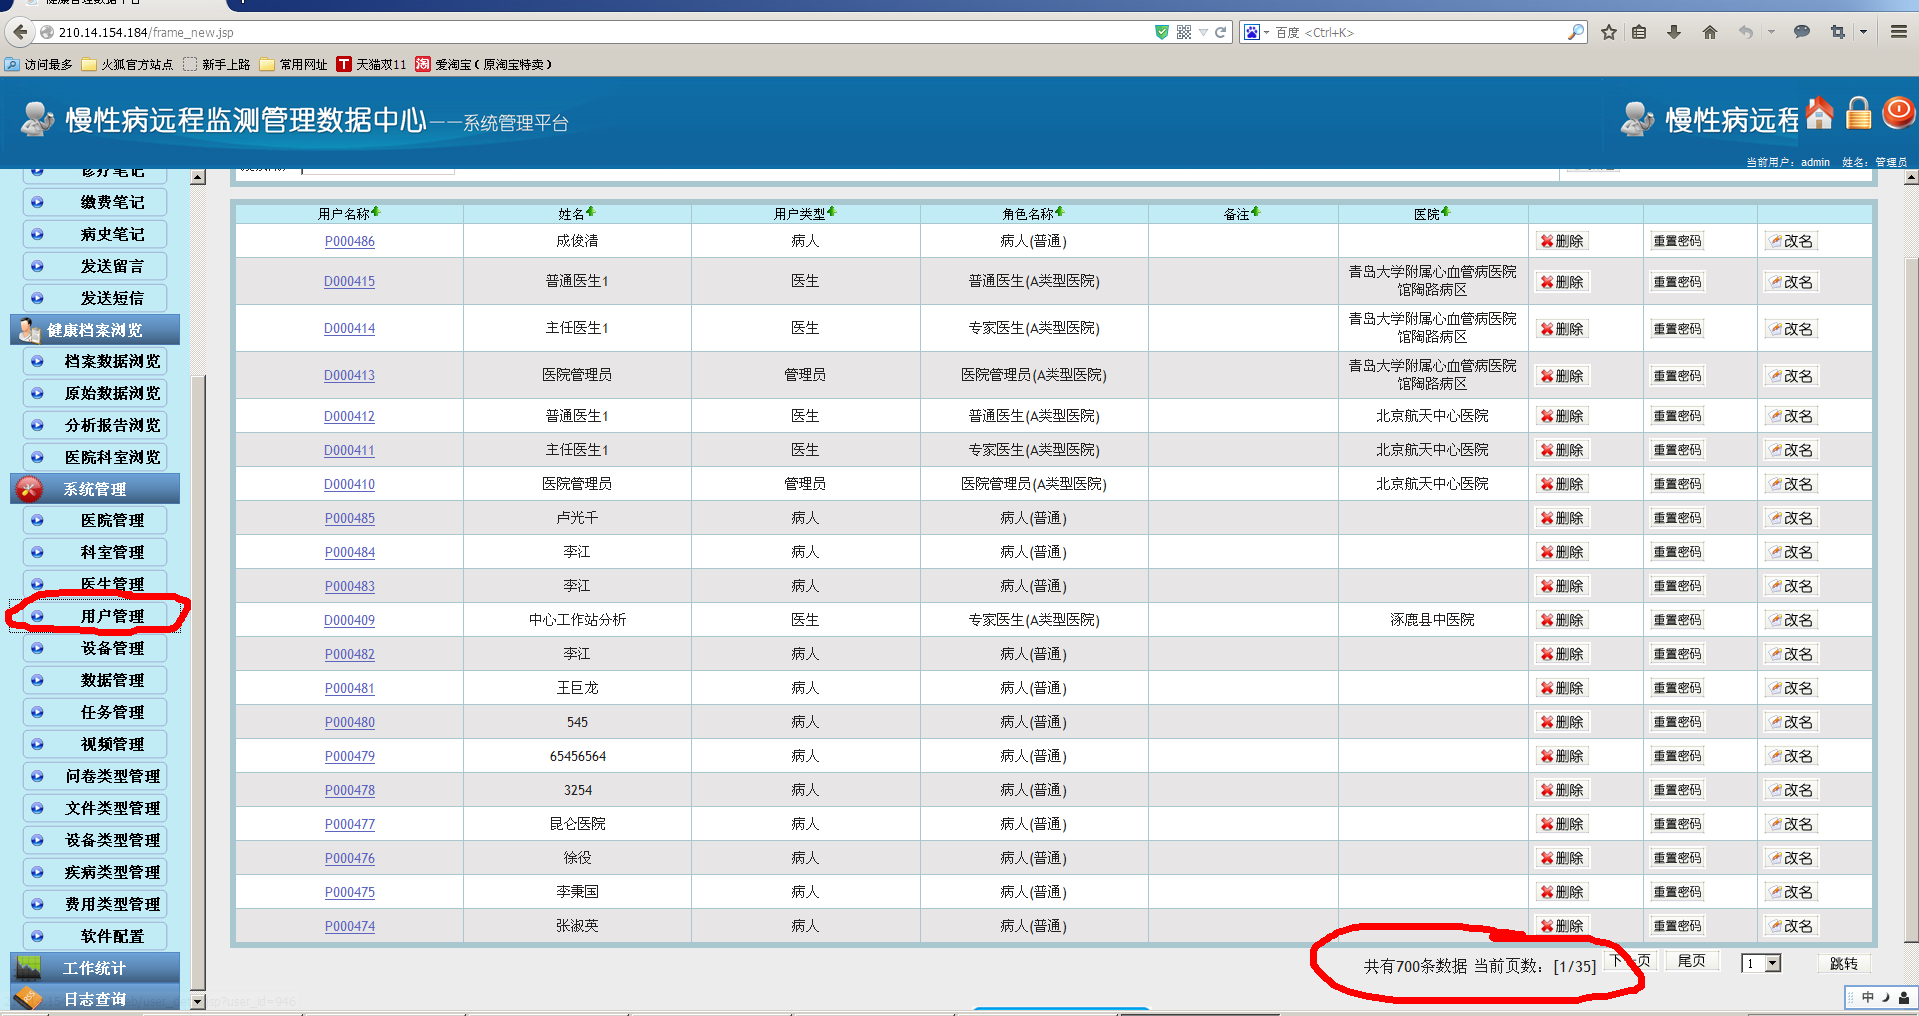Open the undo history dropdown arrow
Viewport: 1919px width, 1016px height.
(x=1771, y=32)
